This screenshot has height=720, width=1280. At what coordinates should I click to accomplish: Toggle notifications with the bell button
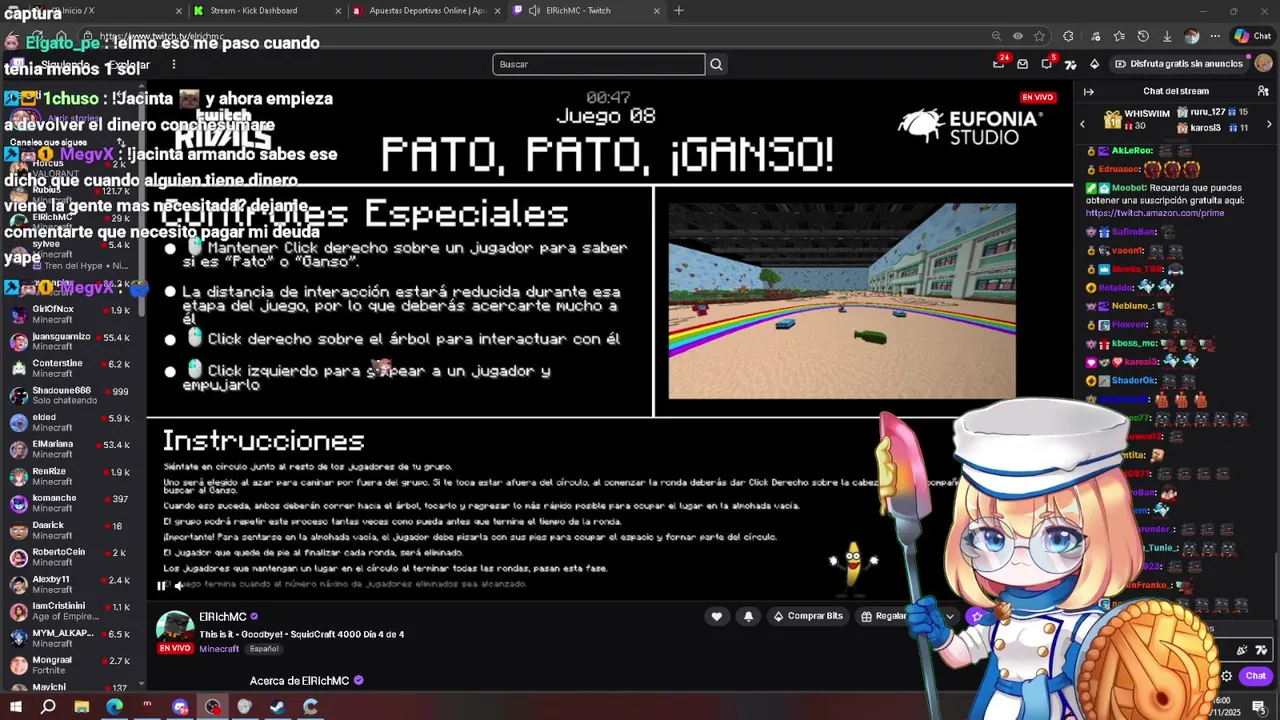click(748, 616)
